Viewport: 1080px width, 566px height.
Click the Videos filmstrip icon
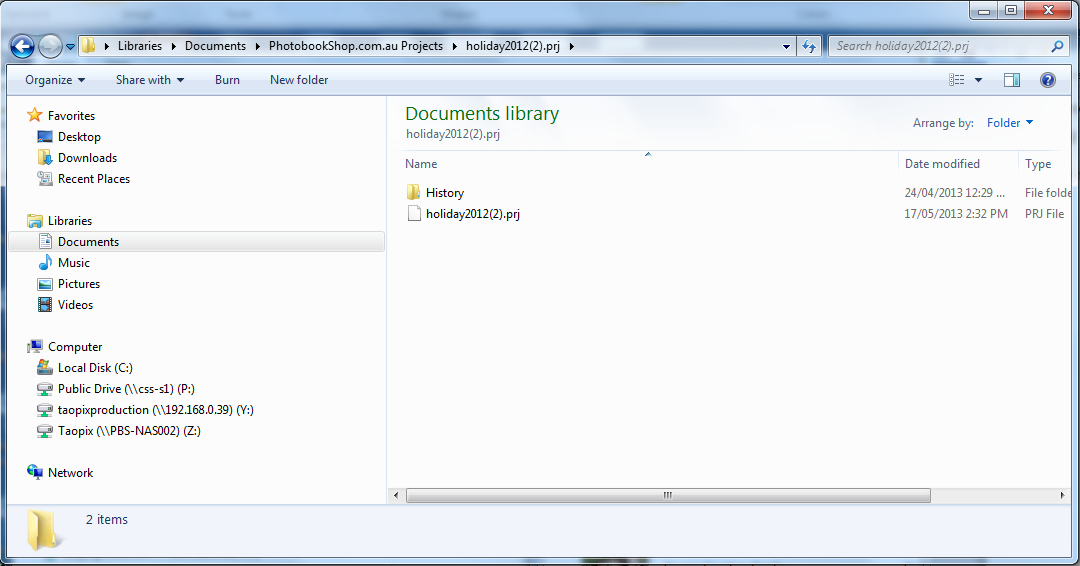(45, 304)
